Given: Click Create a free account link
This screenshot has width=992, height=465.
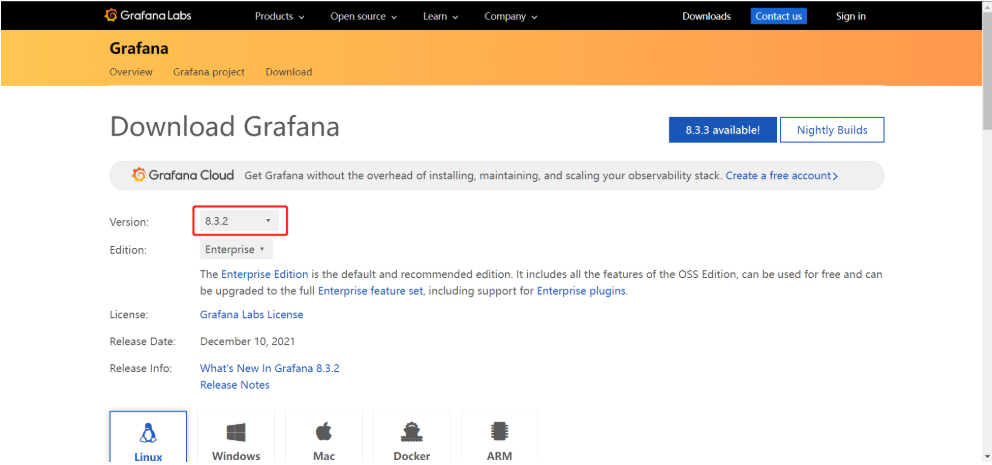Looking at the screenshot, I should pos(782,175).
